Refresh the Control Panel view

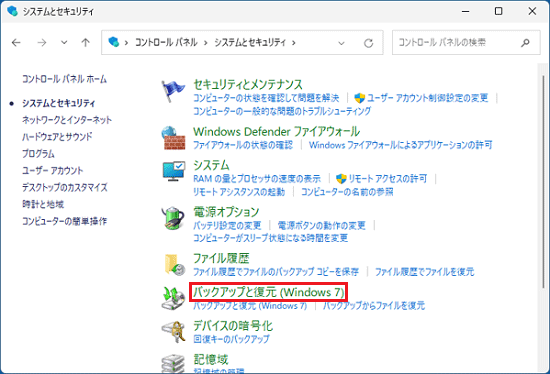point(368,43)
